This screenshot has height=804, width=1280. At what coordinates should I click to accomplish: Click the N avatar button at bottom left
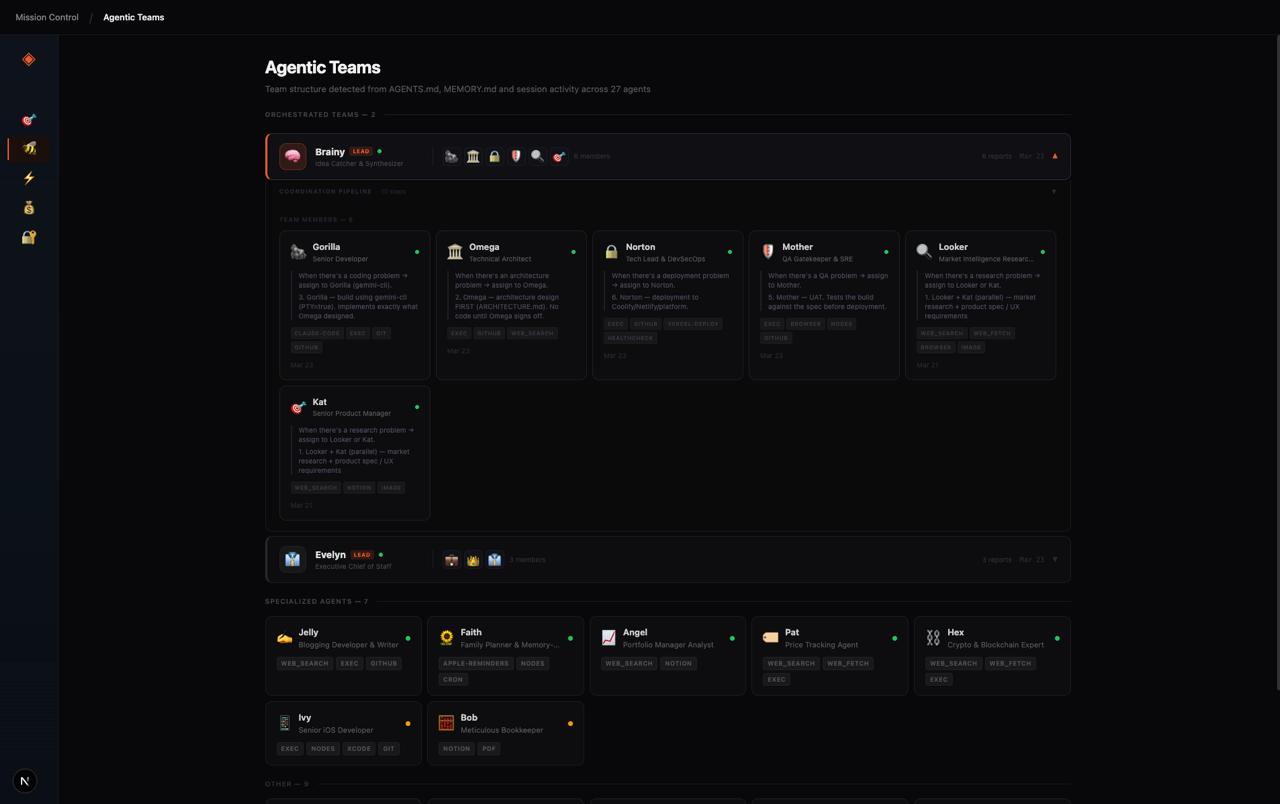coord(24,780)
